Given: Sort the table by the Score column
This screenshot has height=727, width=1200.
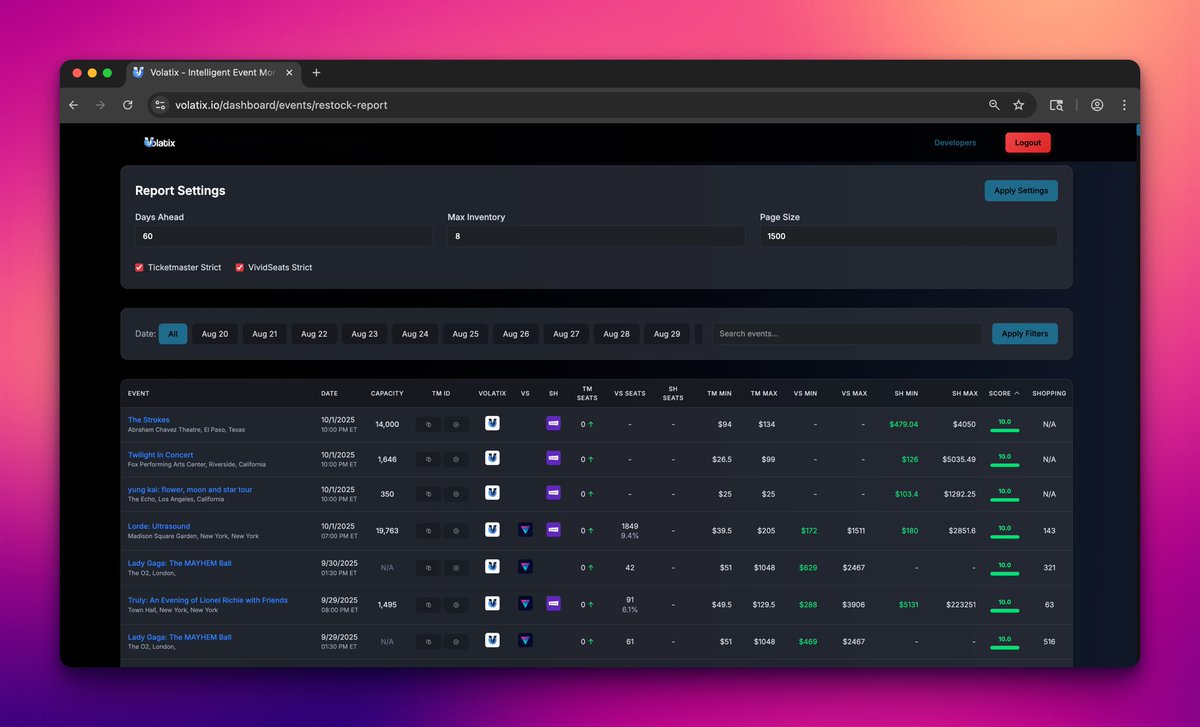Looking at the screenshot, I should point(1004,393).
